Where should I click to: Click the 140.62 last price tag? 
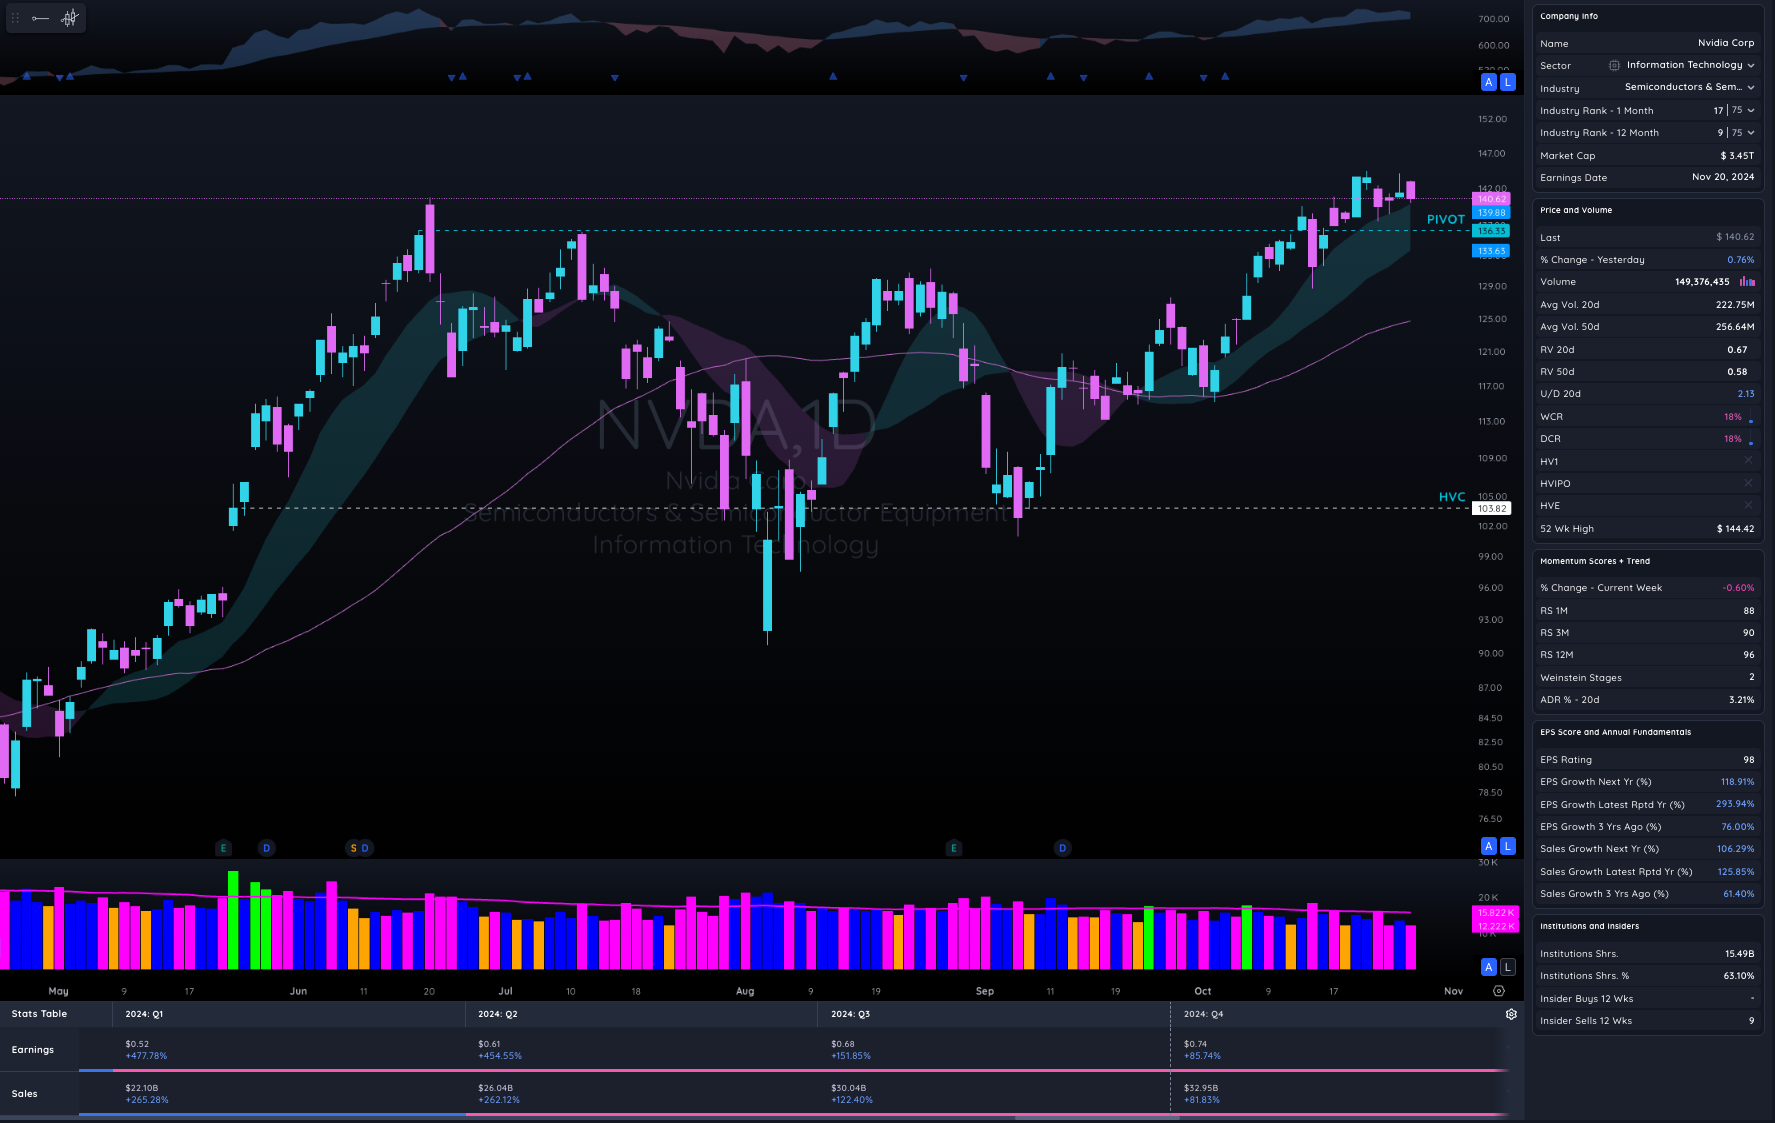click(x=1491, y=199)
